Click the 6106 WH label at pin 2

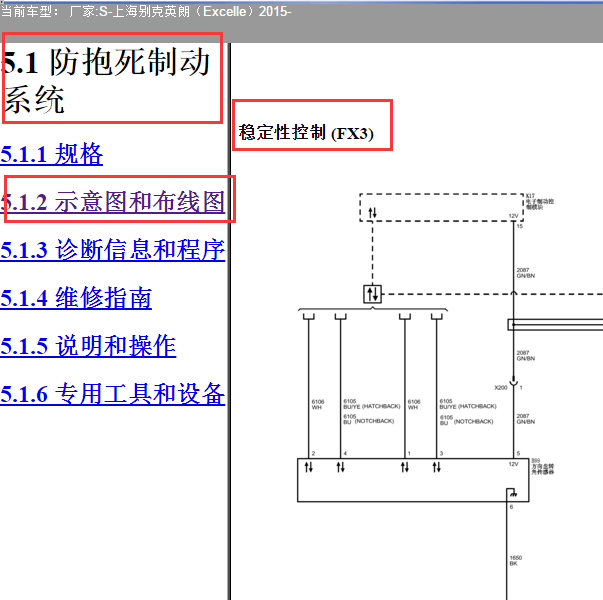[318, 404]
